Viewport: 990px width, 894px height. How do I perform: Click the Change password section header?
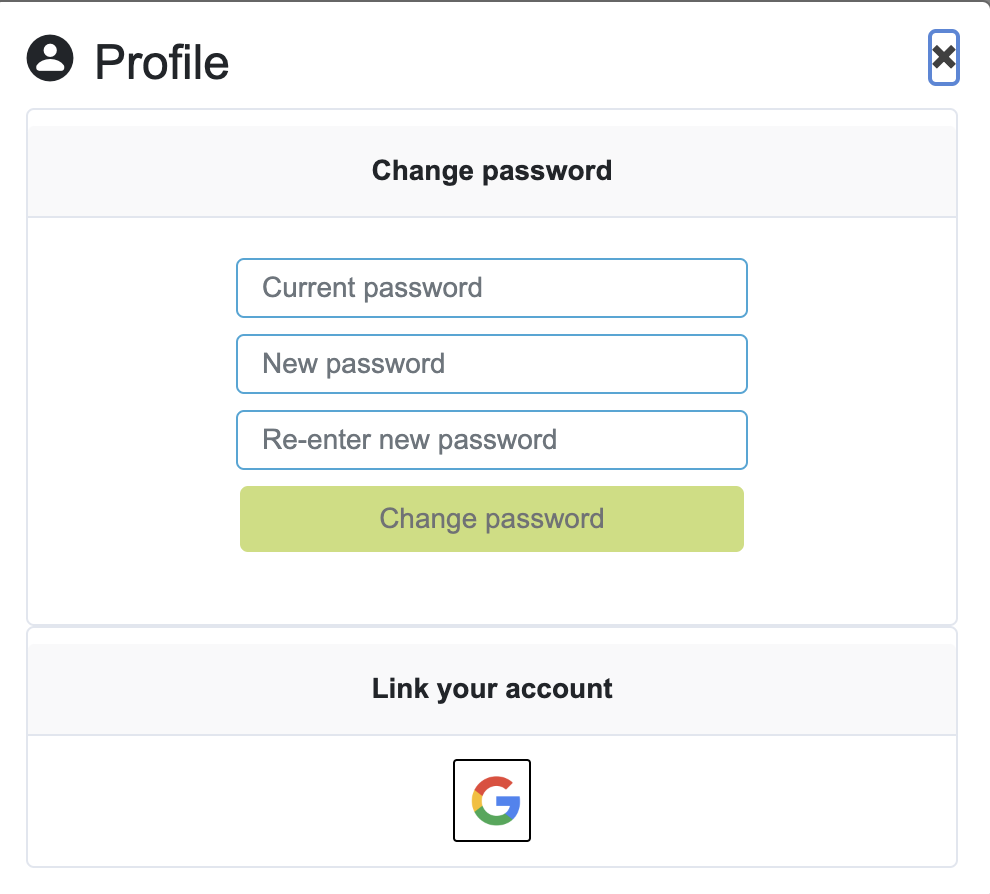[492, 171]
